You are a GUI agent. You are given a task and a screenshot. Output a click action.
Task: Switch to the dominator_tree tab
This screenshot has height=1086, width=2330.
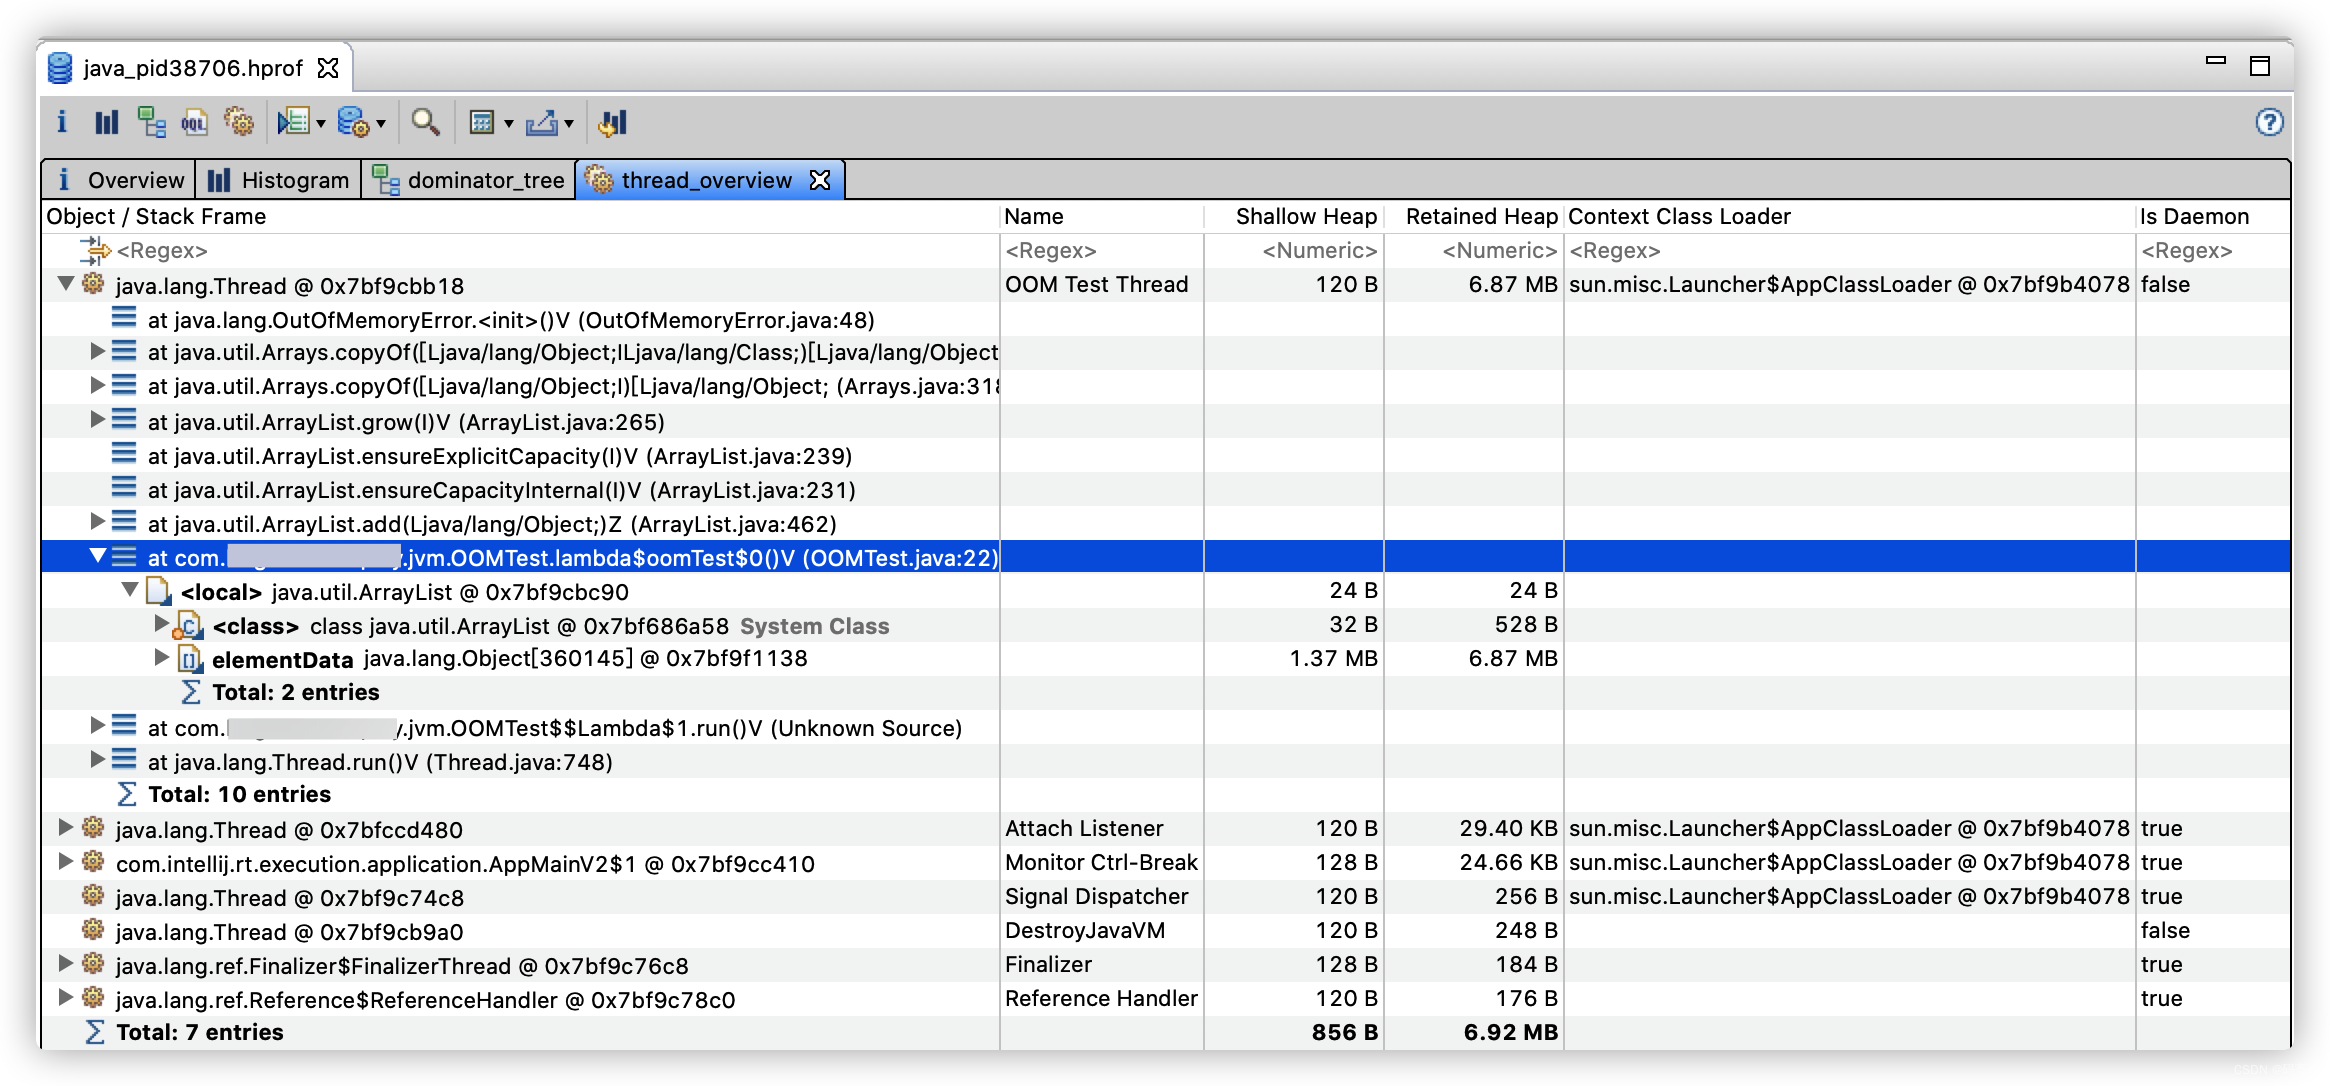tap(468, 180)
